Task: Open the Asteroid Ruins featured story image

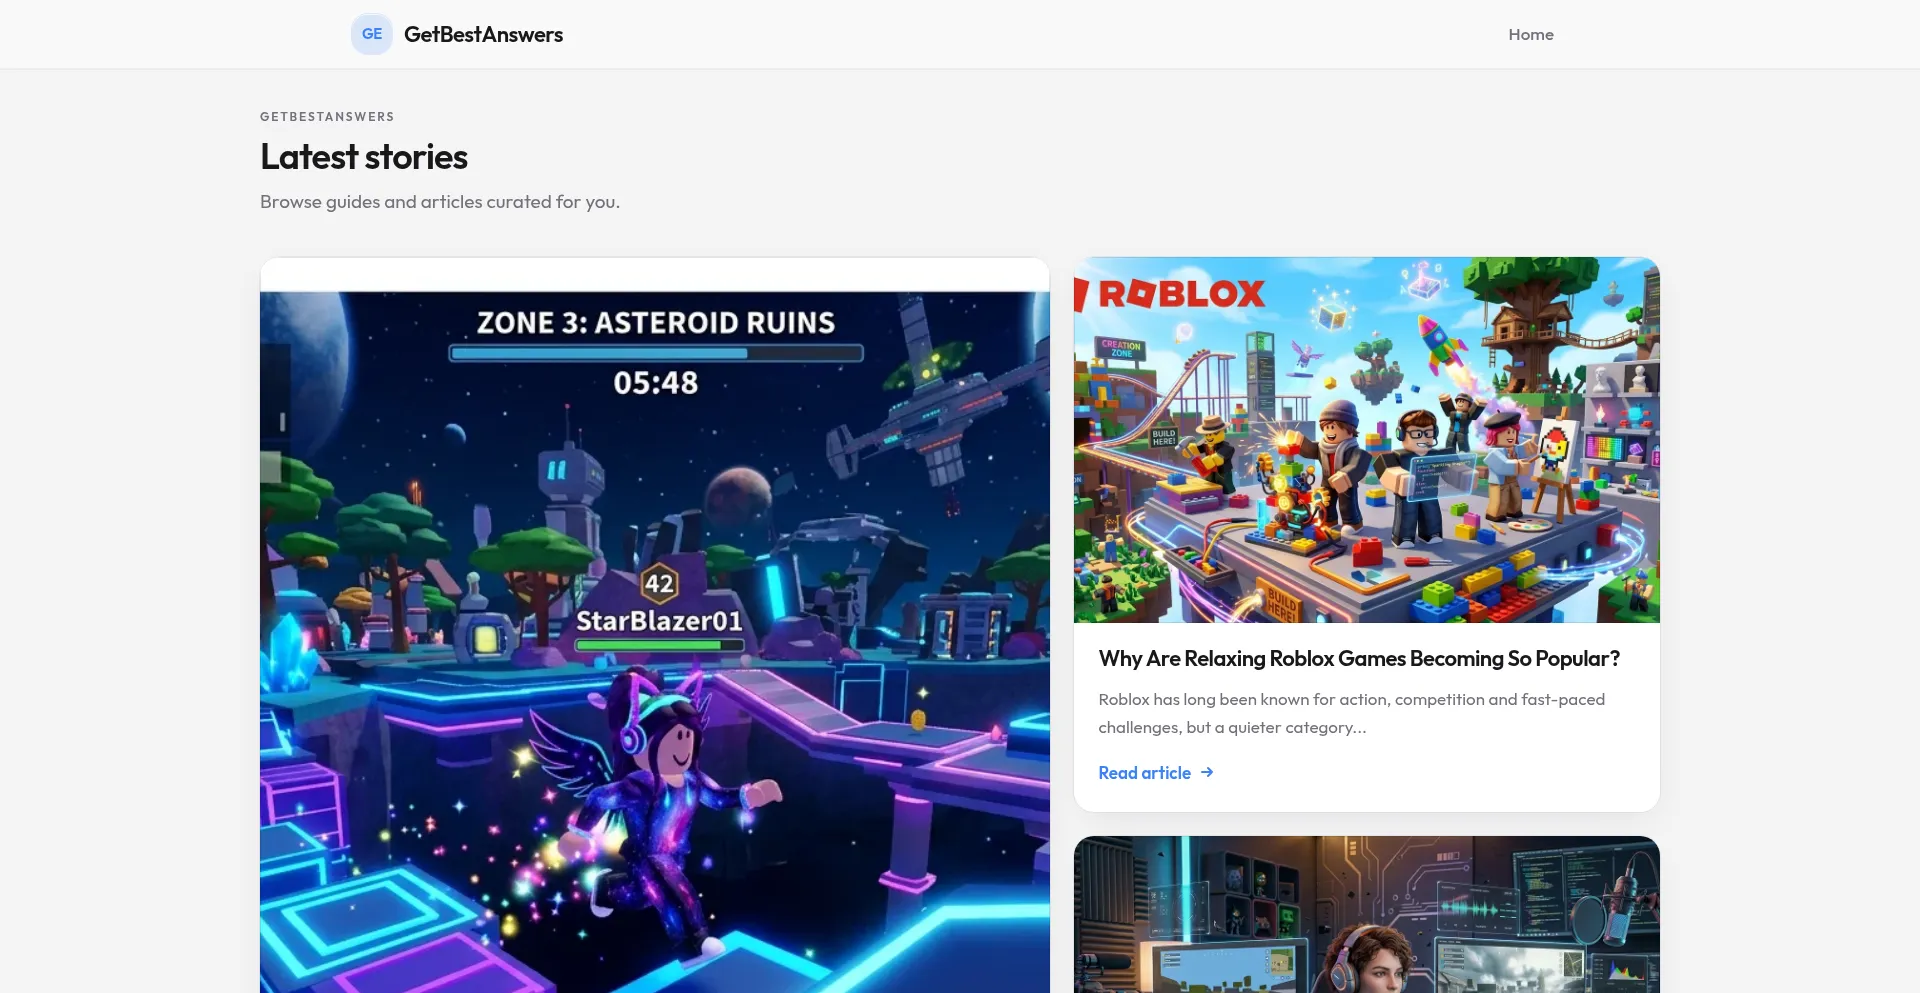Action: pyautogui.click(x=655, y=625)
